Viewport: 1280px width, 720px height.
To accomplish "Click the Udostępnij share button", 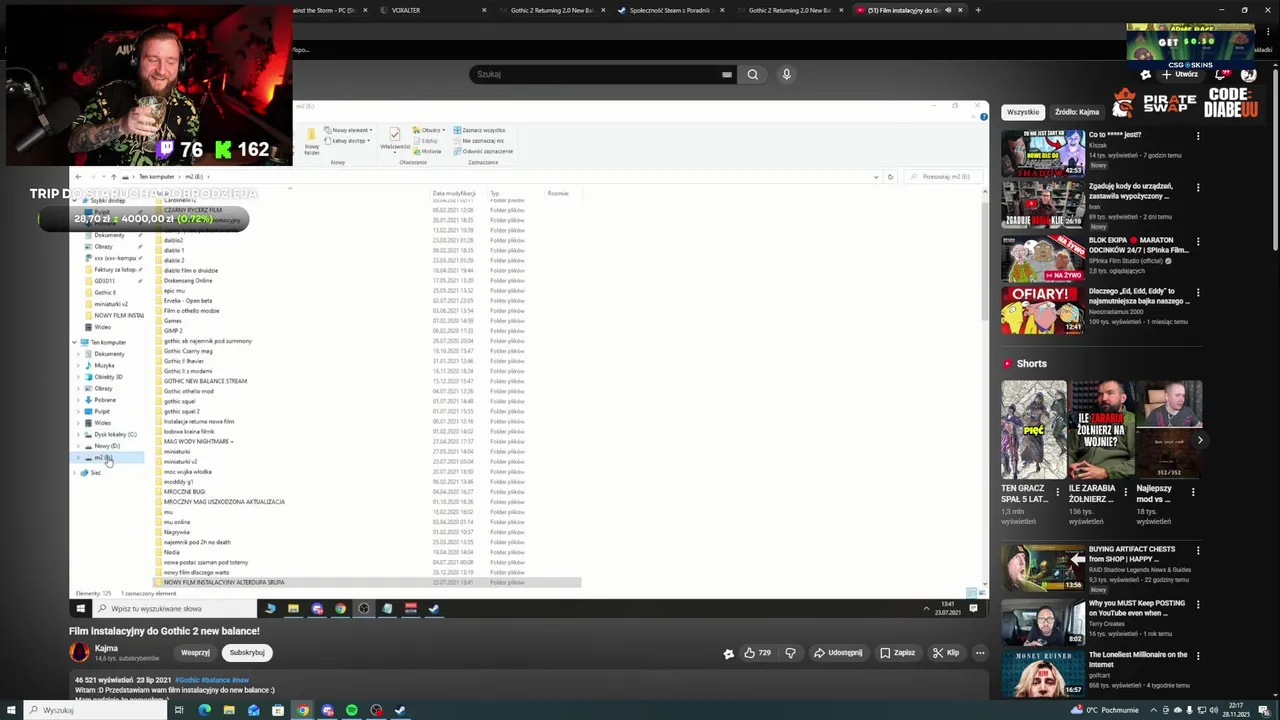I will 838,653.
